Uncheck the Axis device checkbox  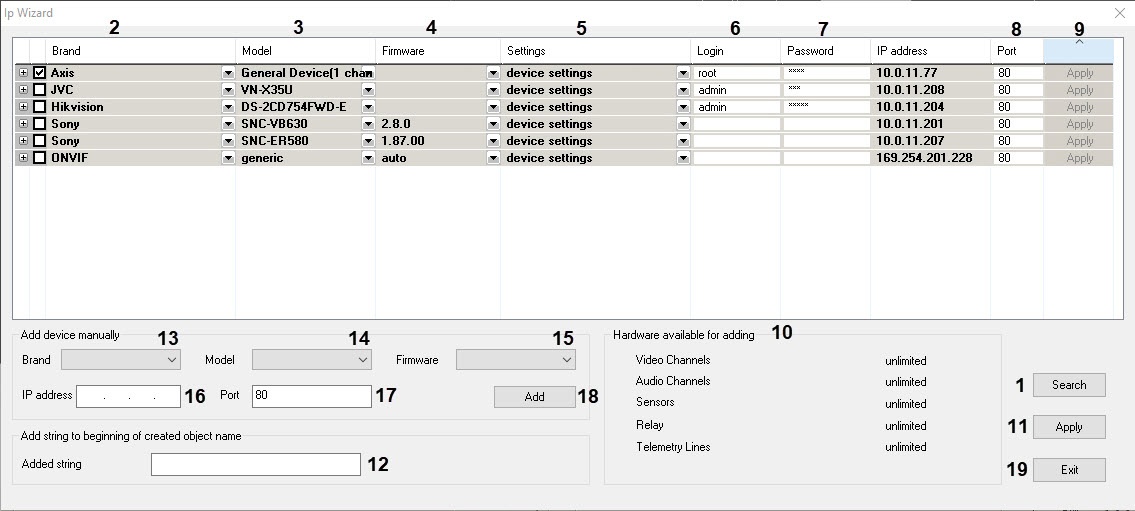40,73
